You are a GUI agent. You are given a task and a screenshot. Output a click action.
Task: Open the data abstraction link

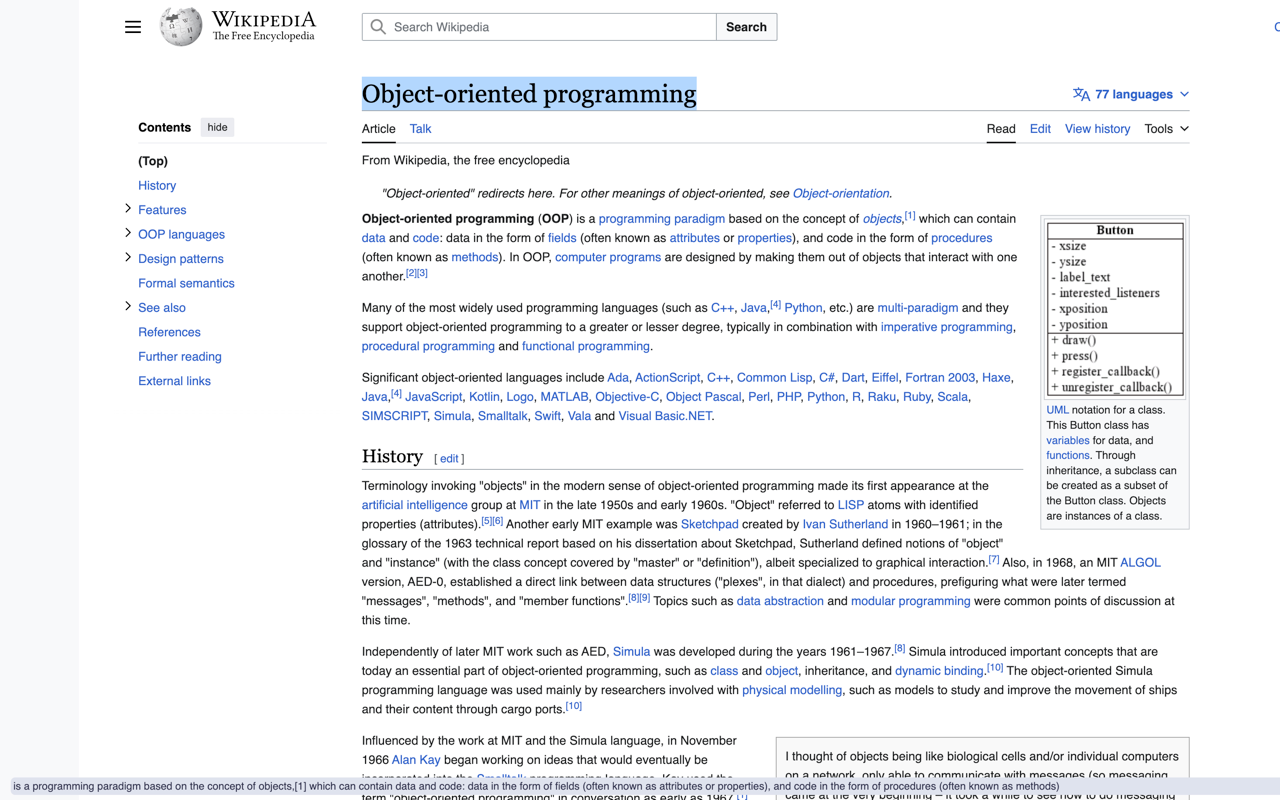[780, 601]
